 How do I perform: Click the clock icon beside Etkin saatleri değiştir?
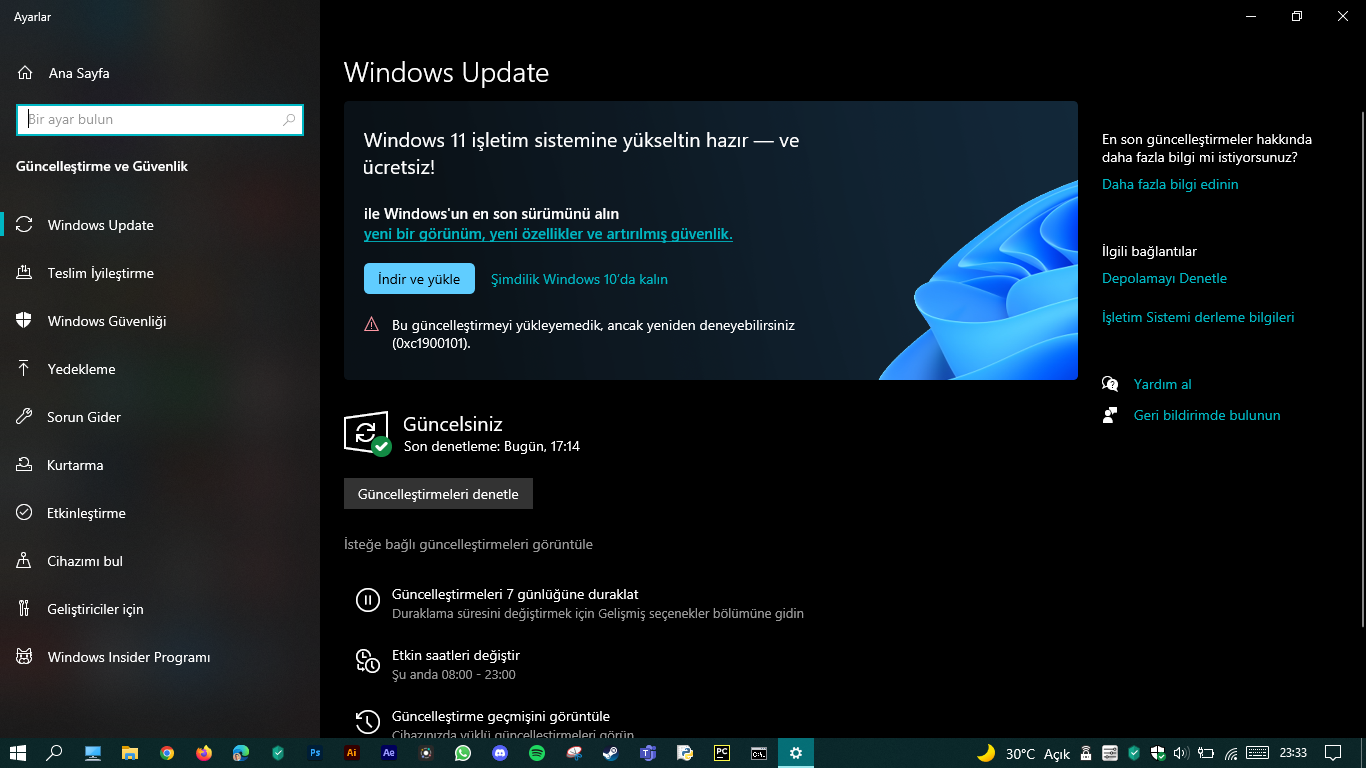point(368,661)
